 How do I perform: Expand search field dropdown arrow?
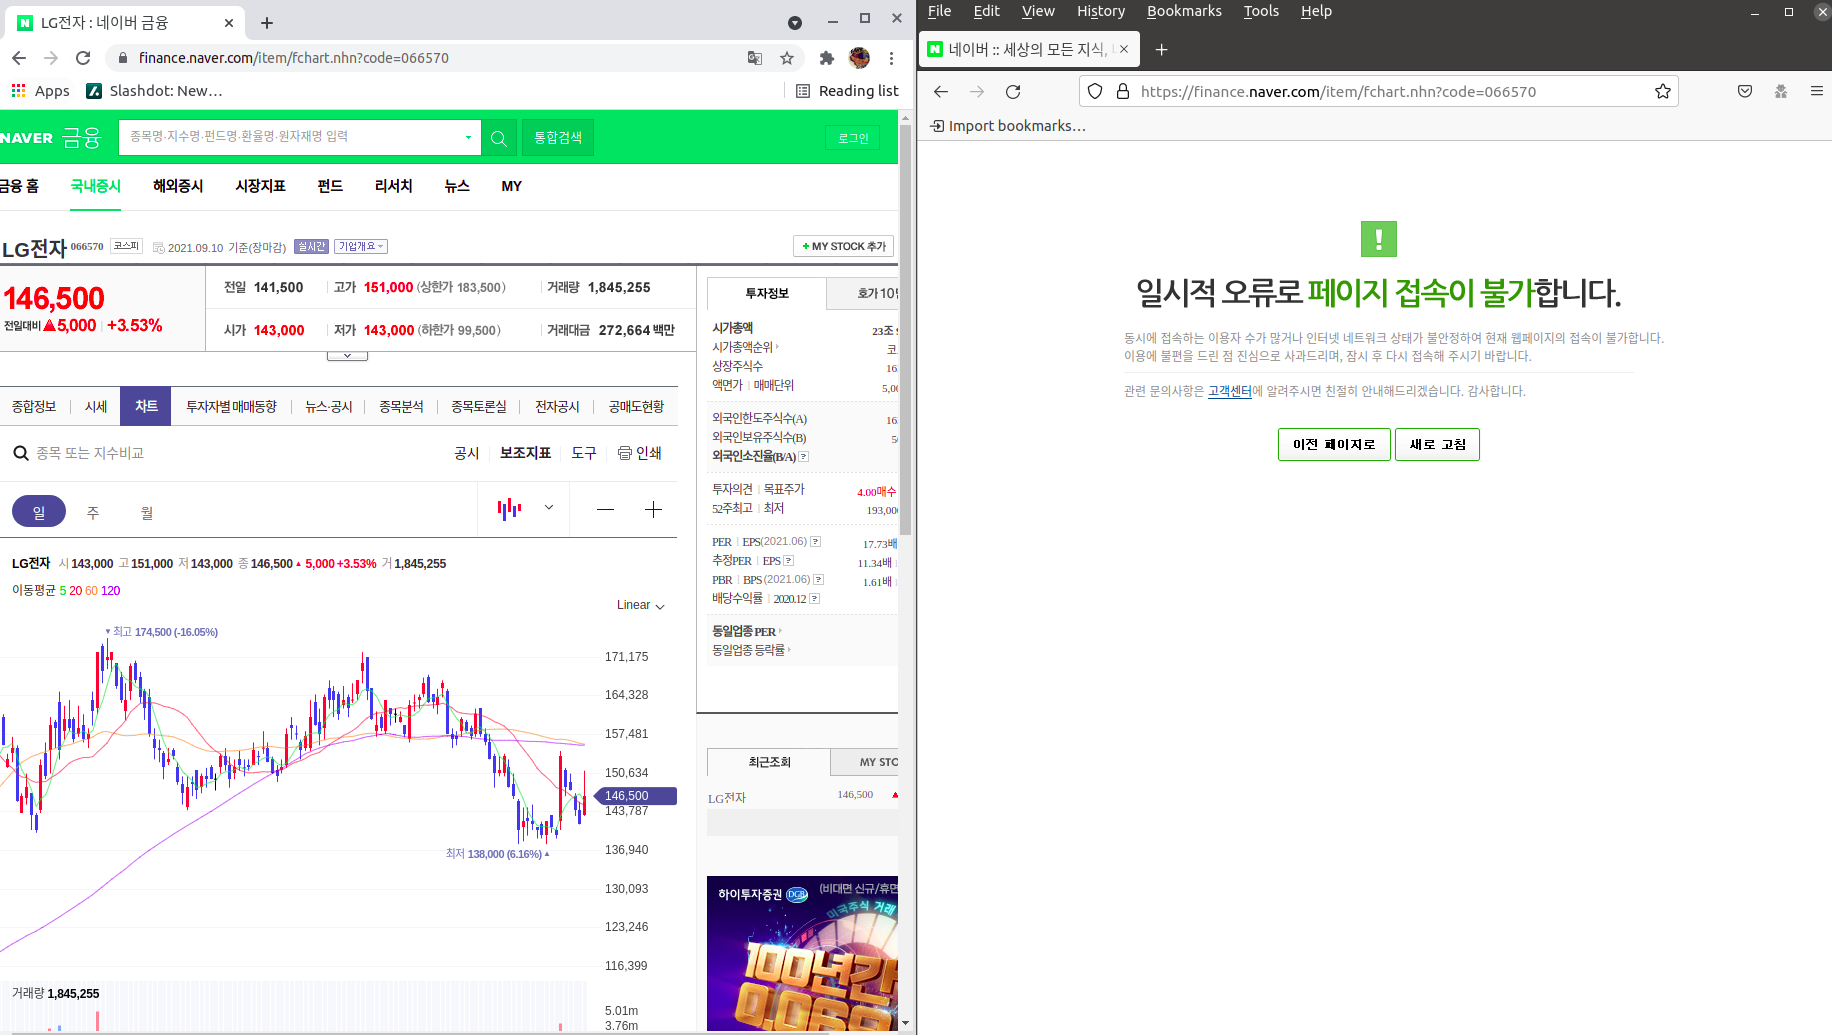tap(468, 137)
